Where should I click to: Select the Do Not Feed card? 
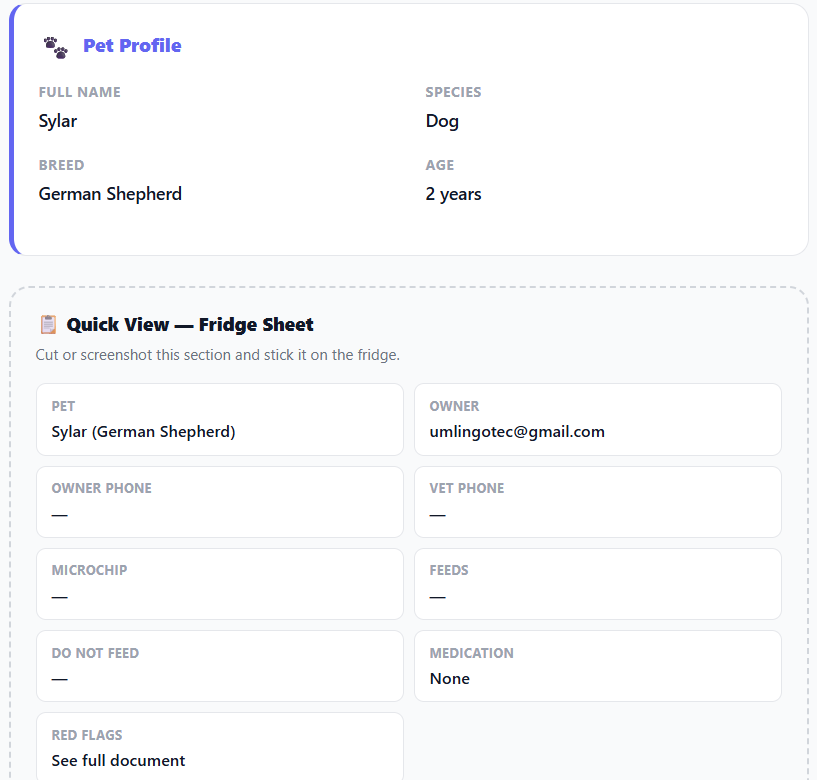tap(220, 666)
